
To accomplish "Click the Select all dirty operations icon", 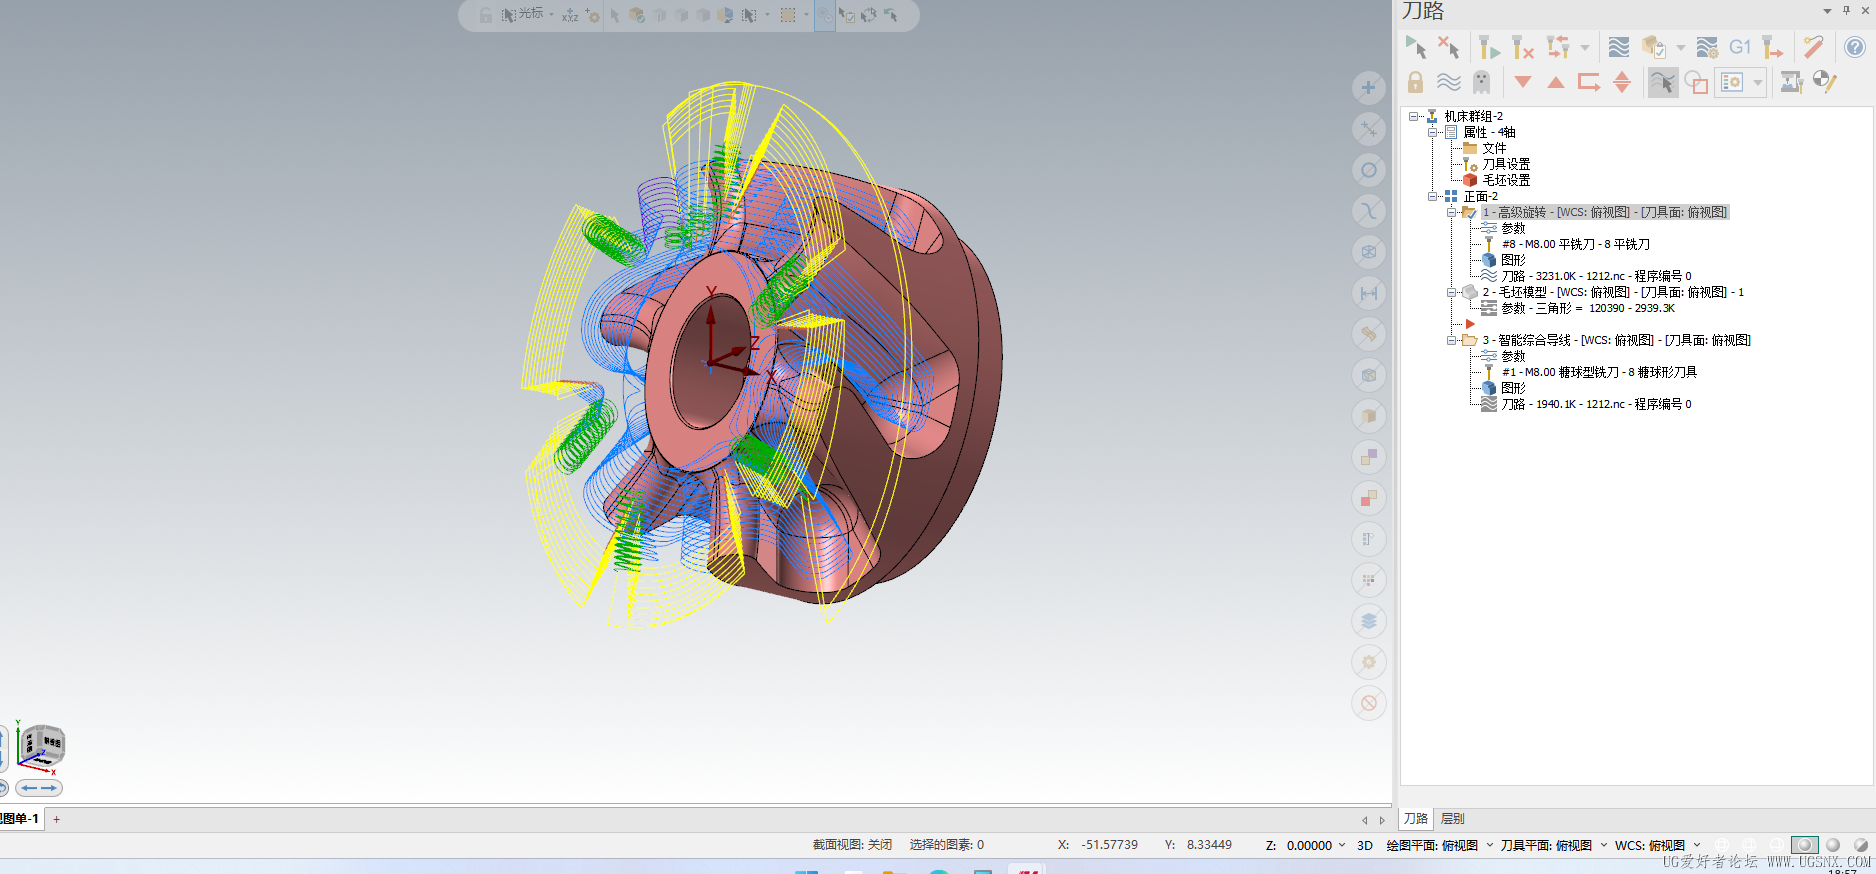I will pos(1448,47).
